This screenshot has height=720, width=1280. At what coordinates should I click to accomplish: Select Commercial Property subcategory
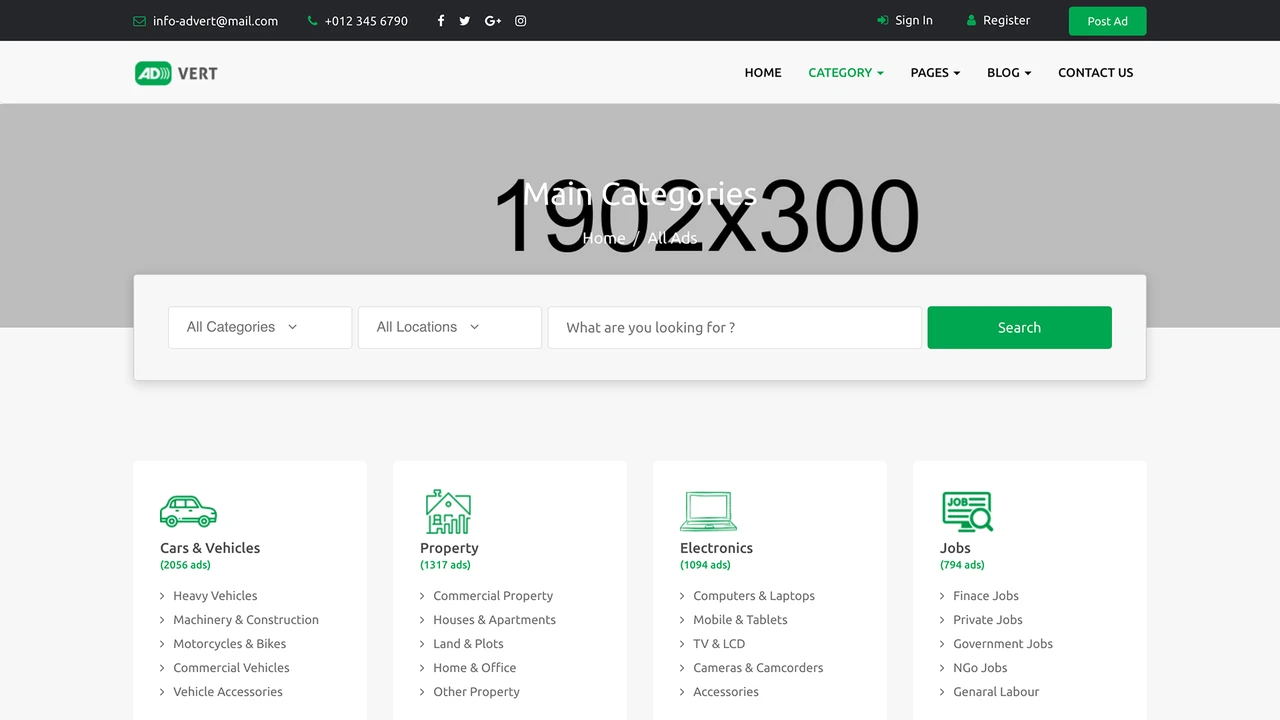[493, 596]
